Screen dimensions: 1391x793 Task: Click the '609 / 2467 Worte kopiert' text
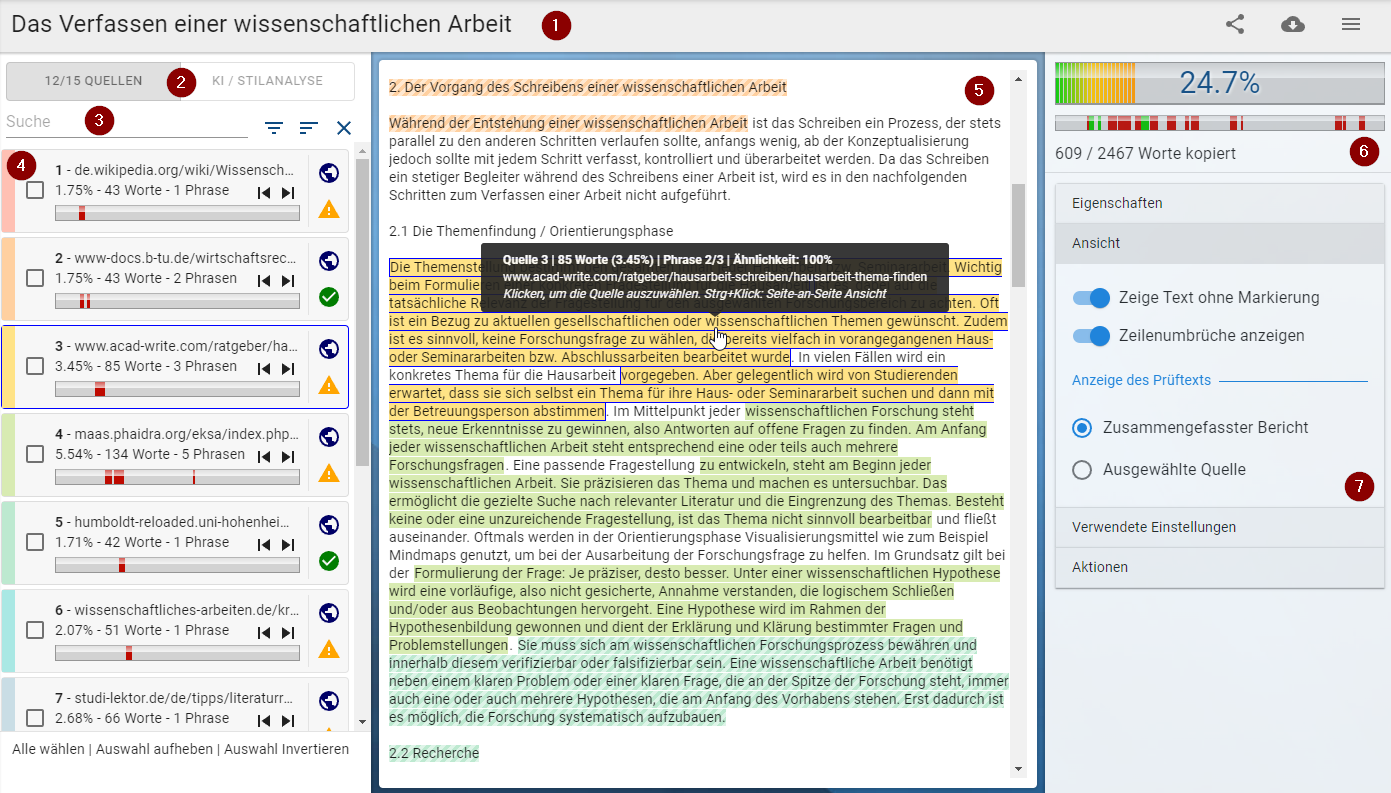coord(1145,154)
